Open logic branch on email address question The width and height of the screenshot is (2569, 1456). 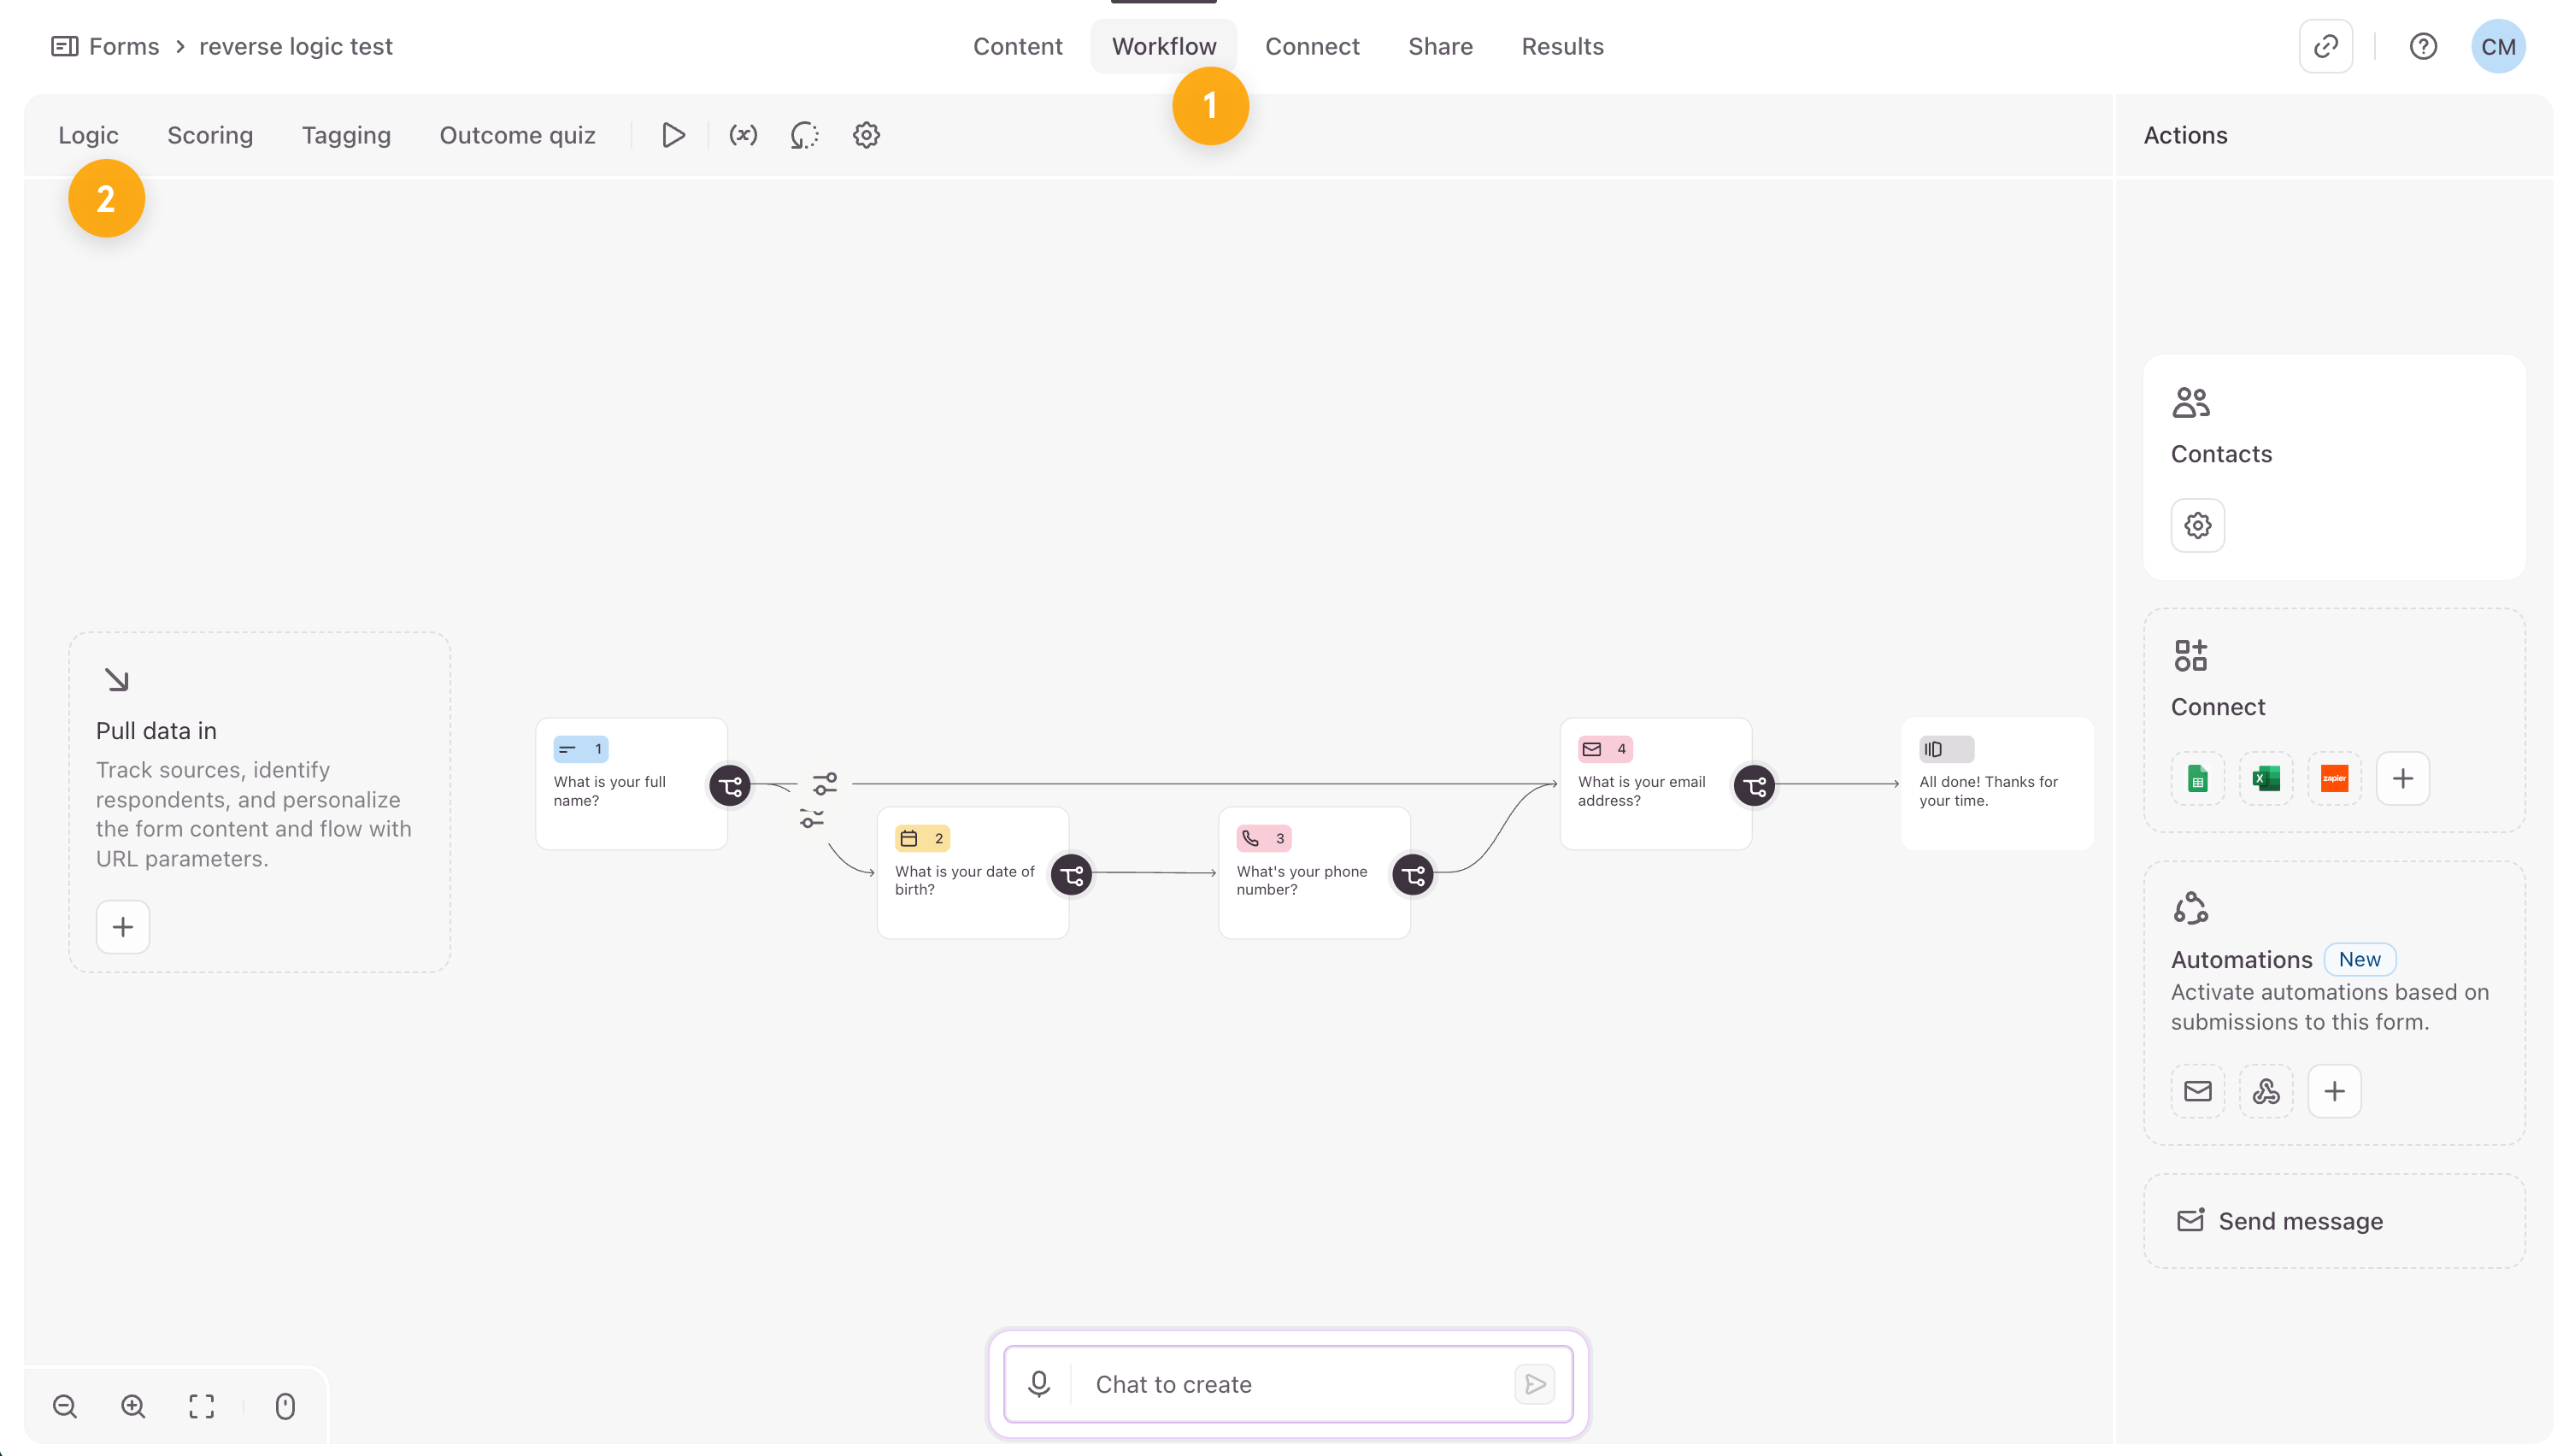coord(1754,786)
